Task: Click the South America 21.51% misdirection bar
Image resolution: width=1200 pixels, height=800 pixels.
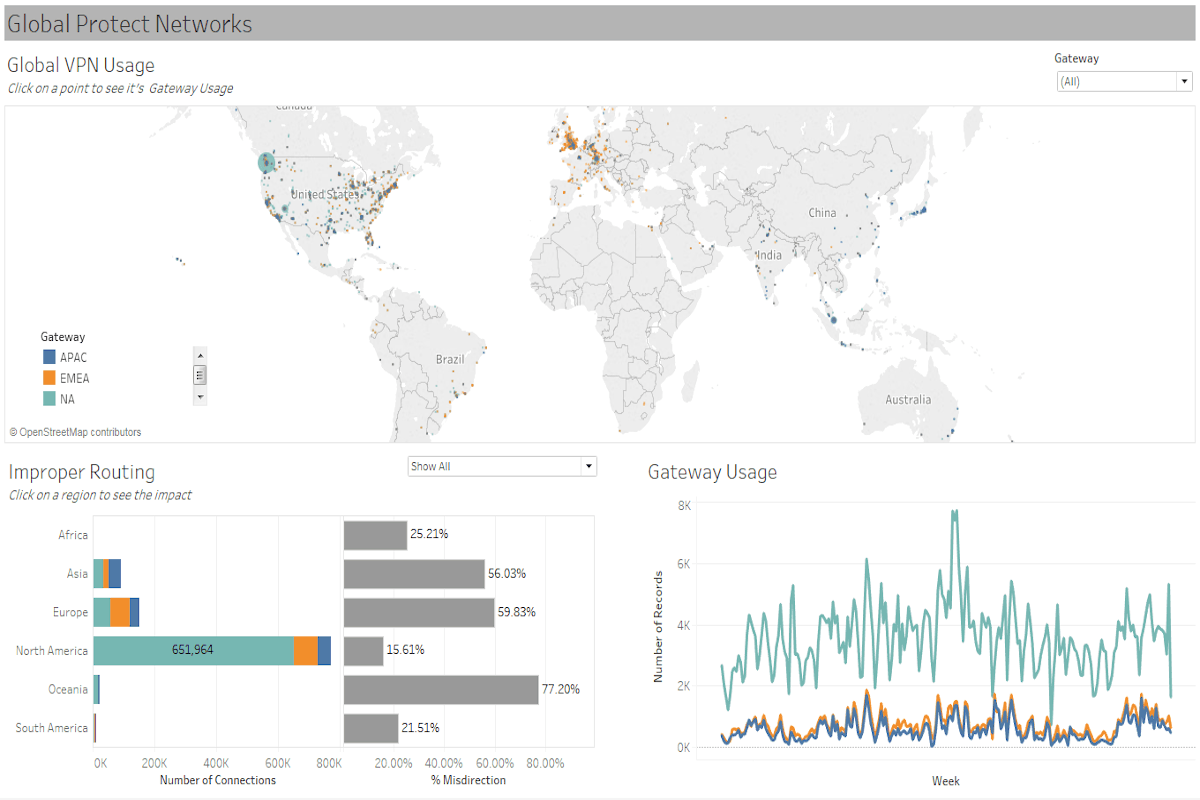Action: pos(370,728)
